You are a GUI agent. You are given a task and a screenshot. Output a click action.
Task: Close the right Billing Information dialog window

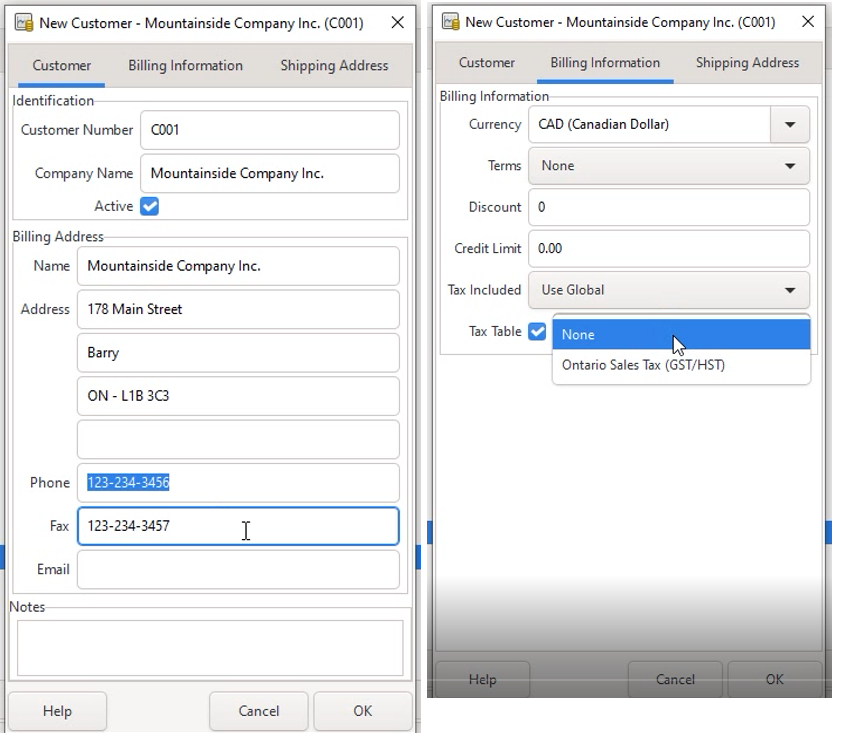coord(806,22)
